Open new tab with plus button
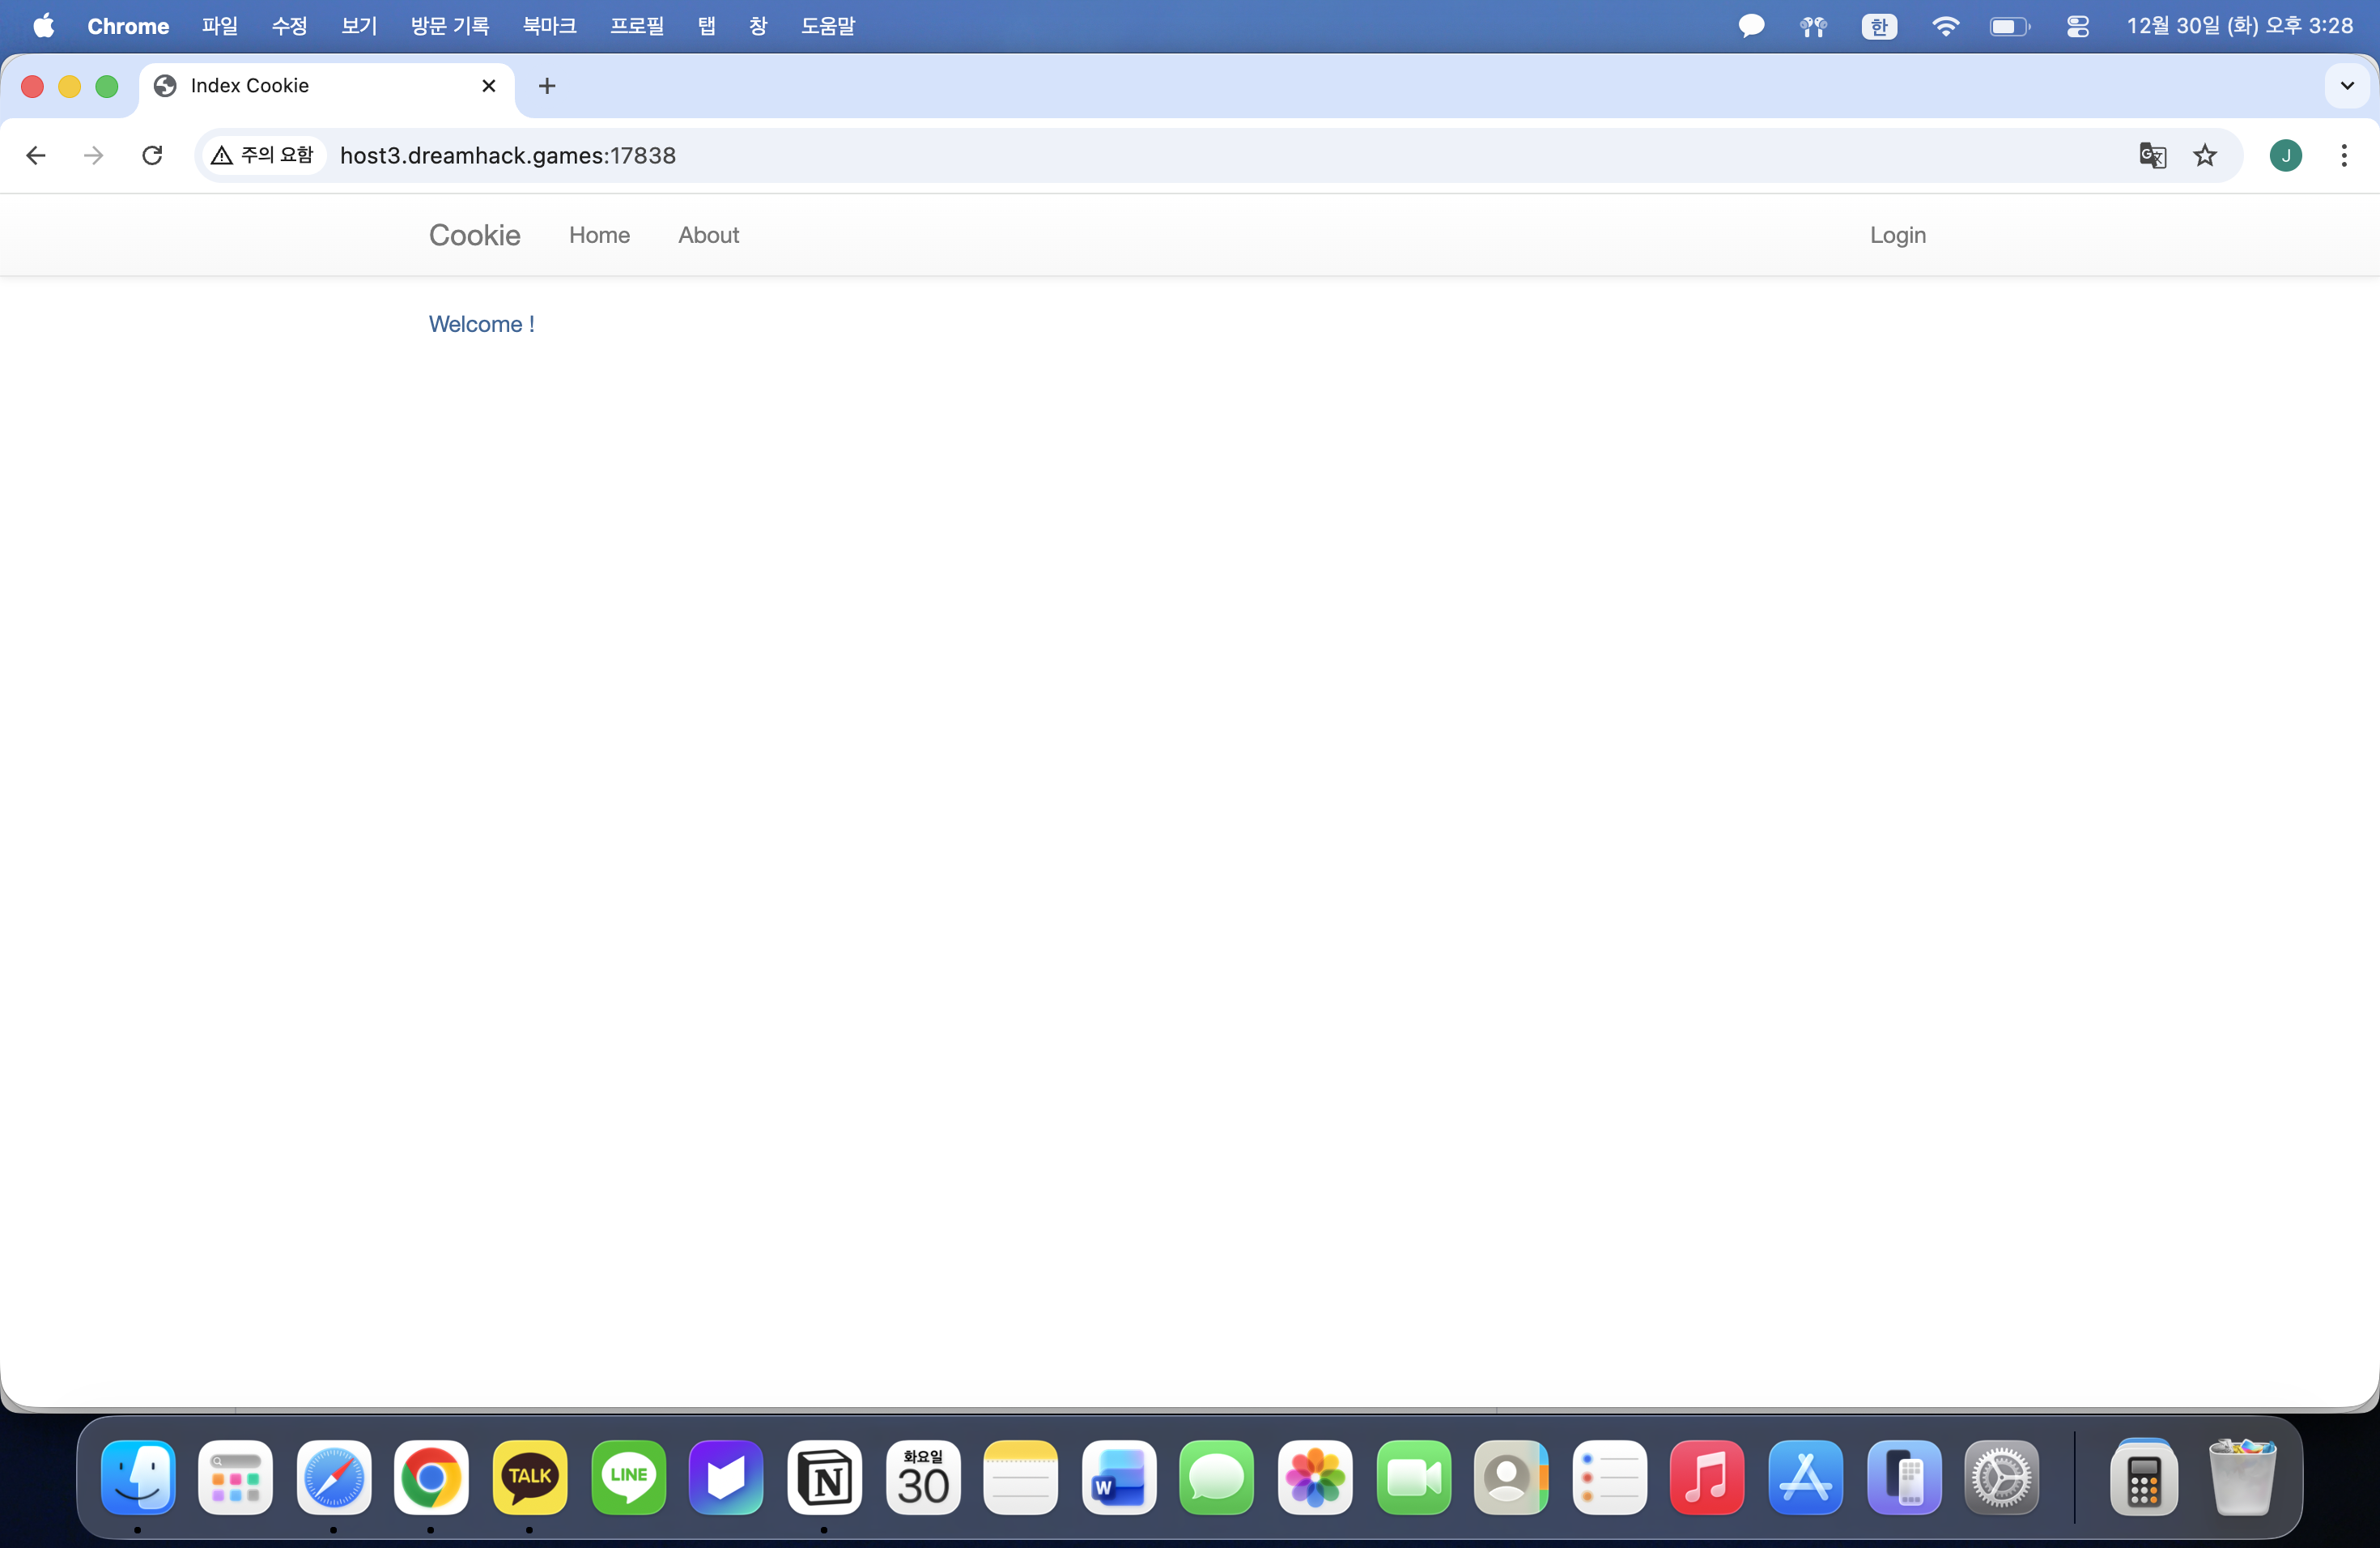 coord(546,86)
